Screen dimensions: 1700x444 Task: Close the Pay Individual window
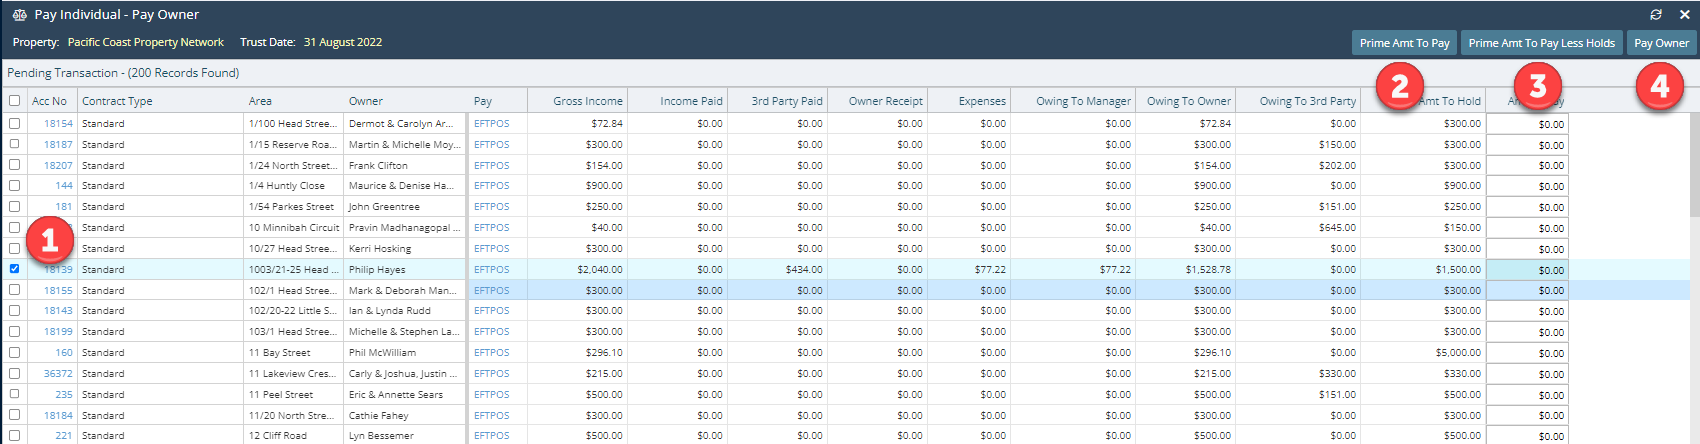pos(1684,15)
